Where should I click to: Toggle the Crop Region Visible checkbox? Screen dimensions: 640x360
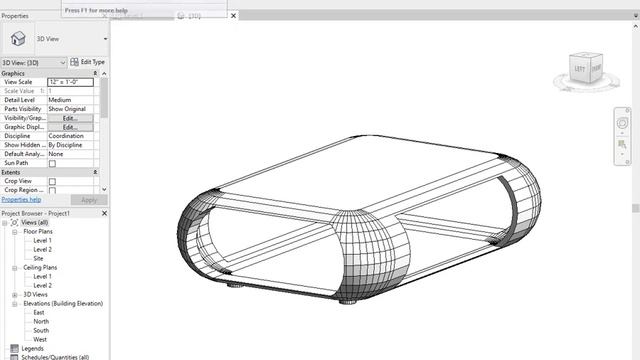[x=52, y=190]
